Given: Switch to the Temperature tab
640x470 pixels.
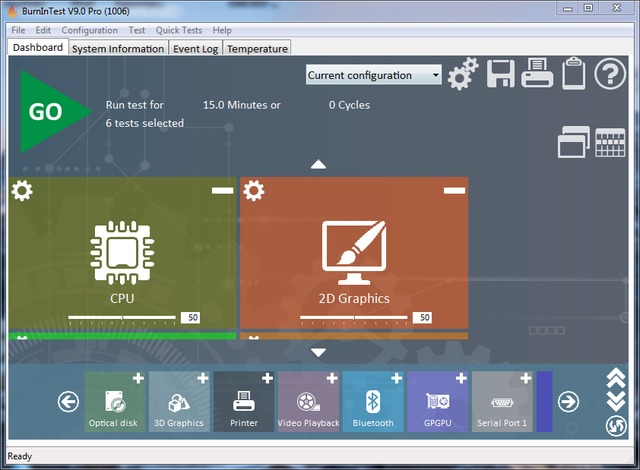Looking at the screenshot, I should pyautogui.click(x=257, y=48).
